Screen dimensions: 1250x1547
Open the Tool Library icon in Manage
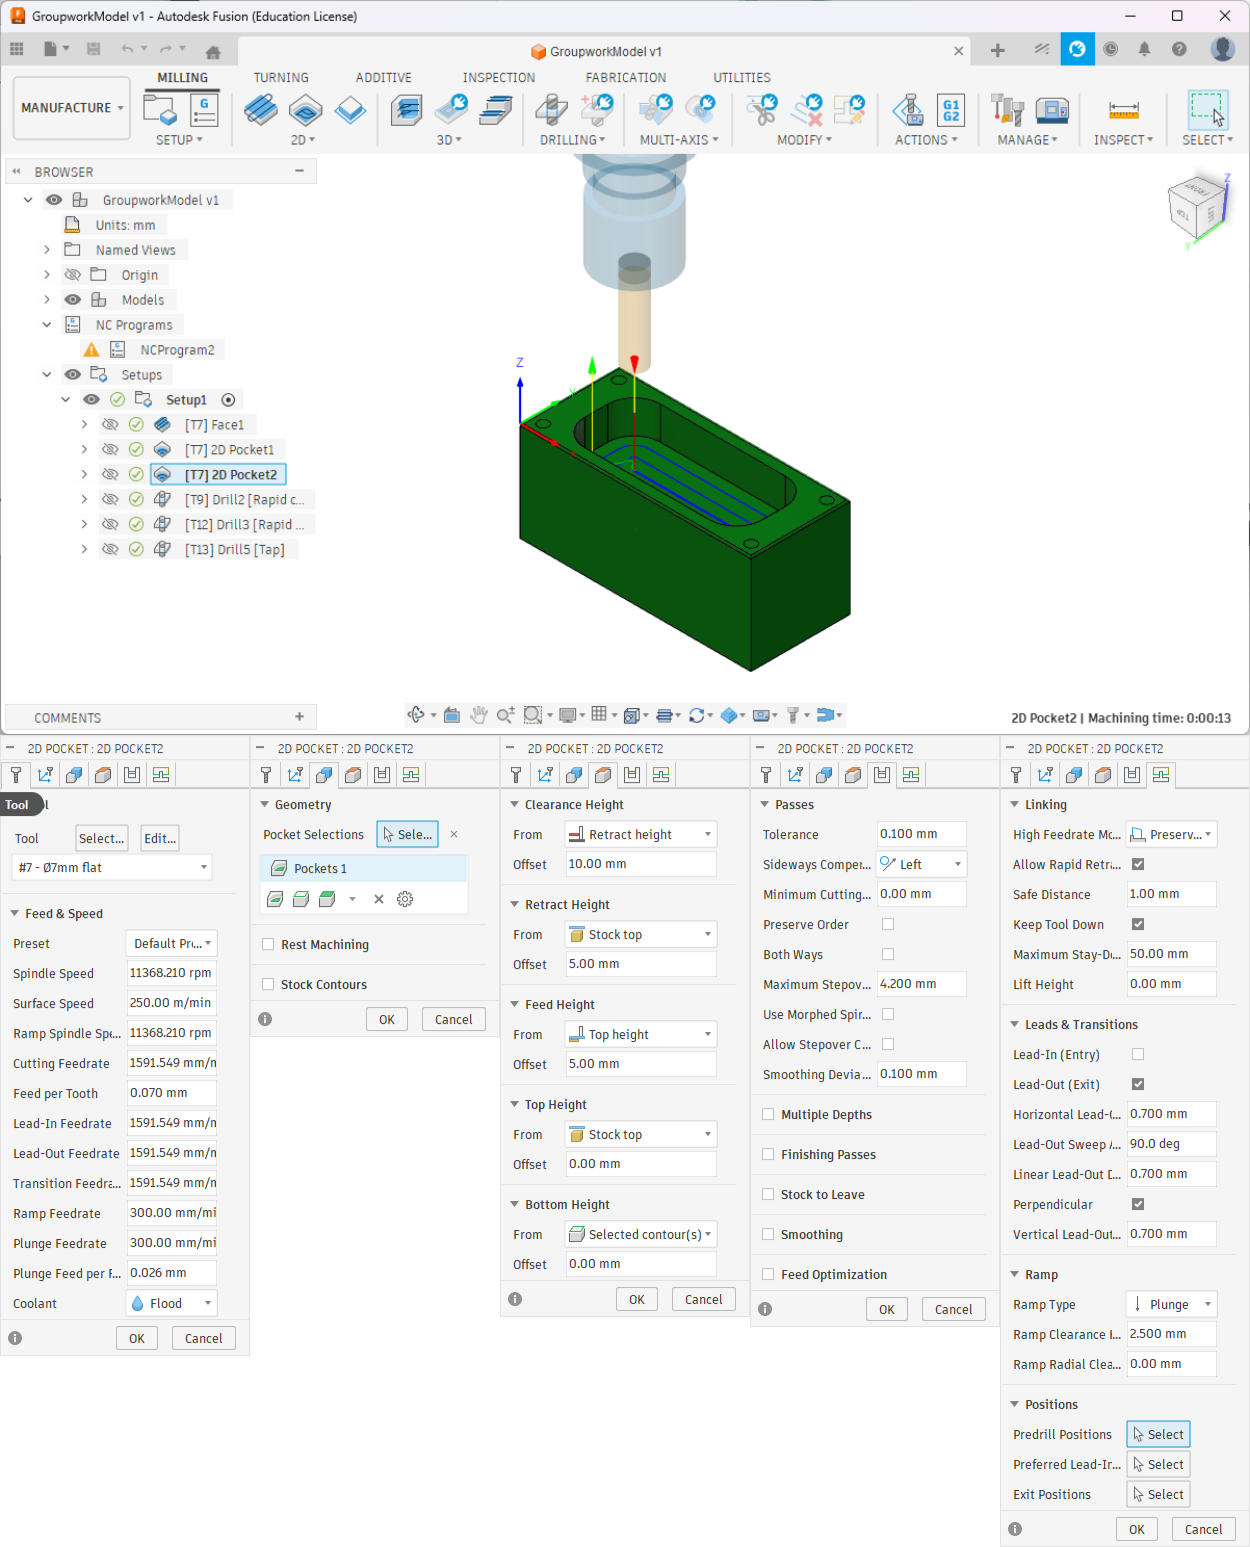pyautogui.click(x=1007, y=109)
